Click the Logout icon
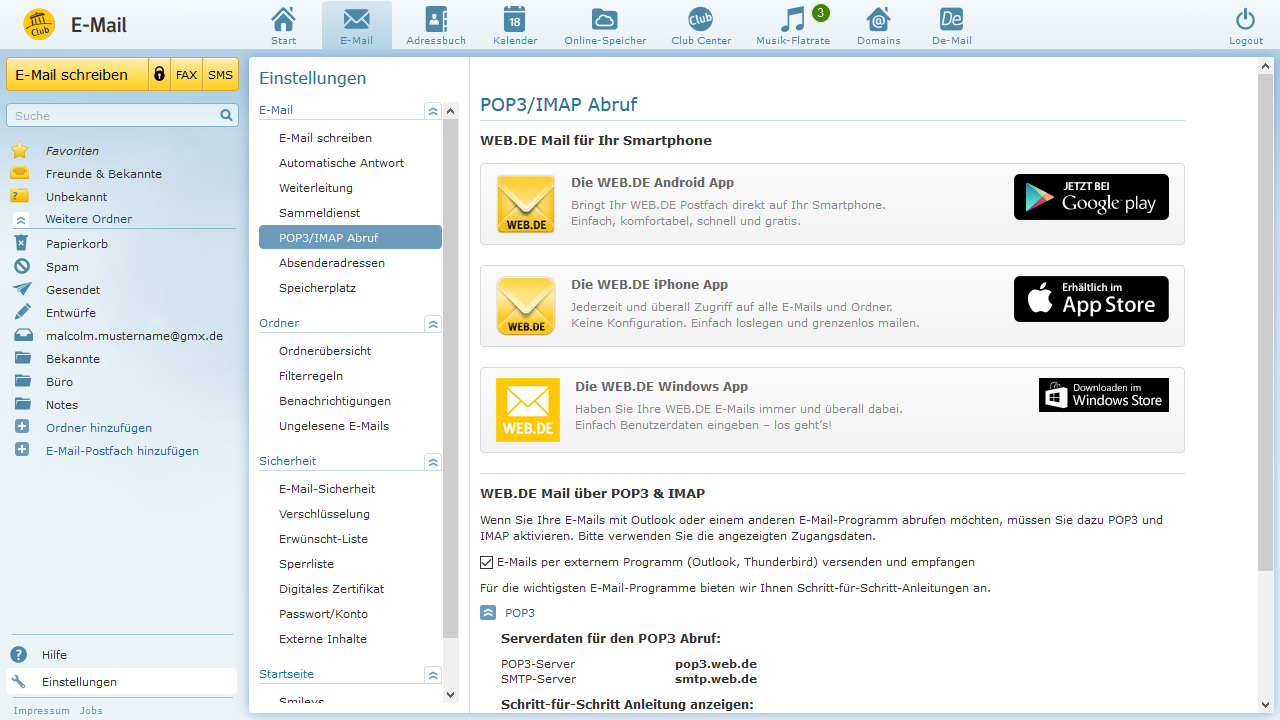The width and height of the screenshot is (1280, 720). click(1245, 25)
